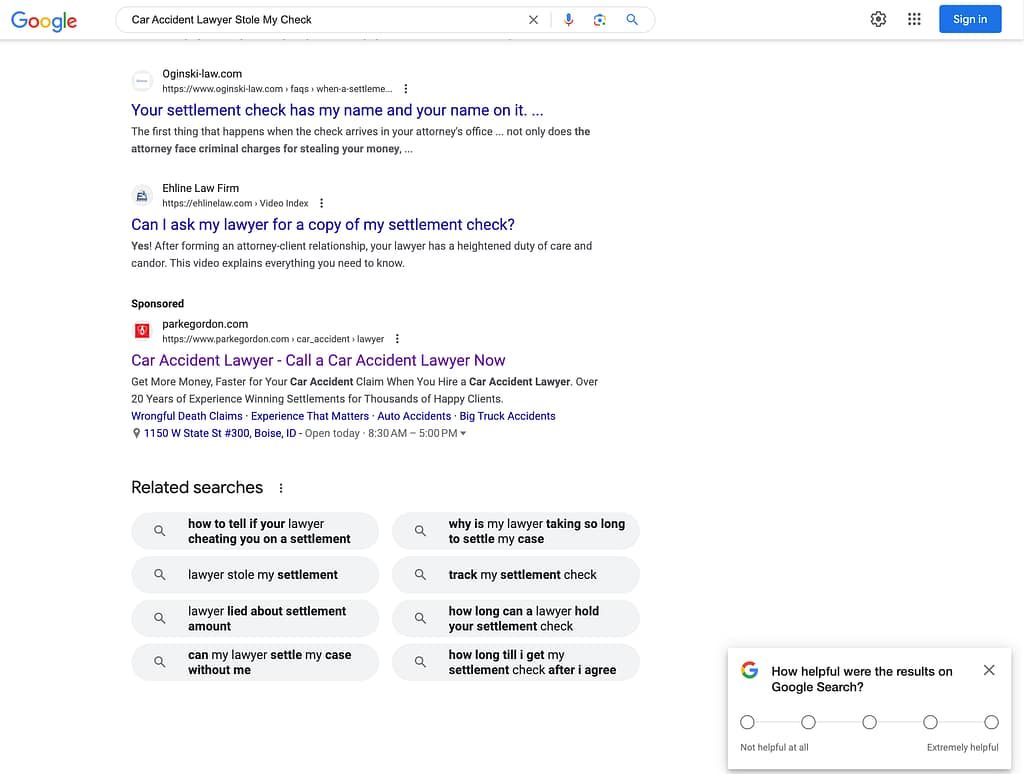1024x774 pixels.
Task: Search 'track my settlement check'
Action: 515,575
